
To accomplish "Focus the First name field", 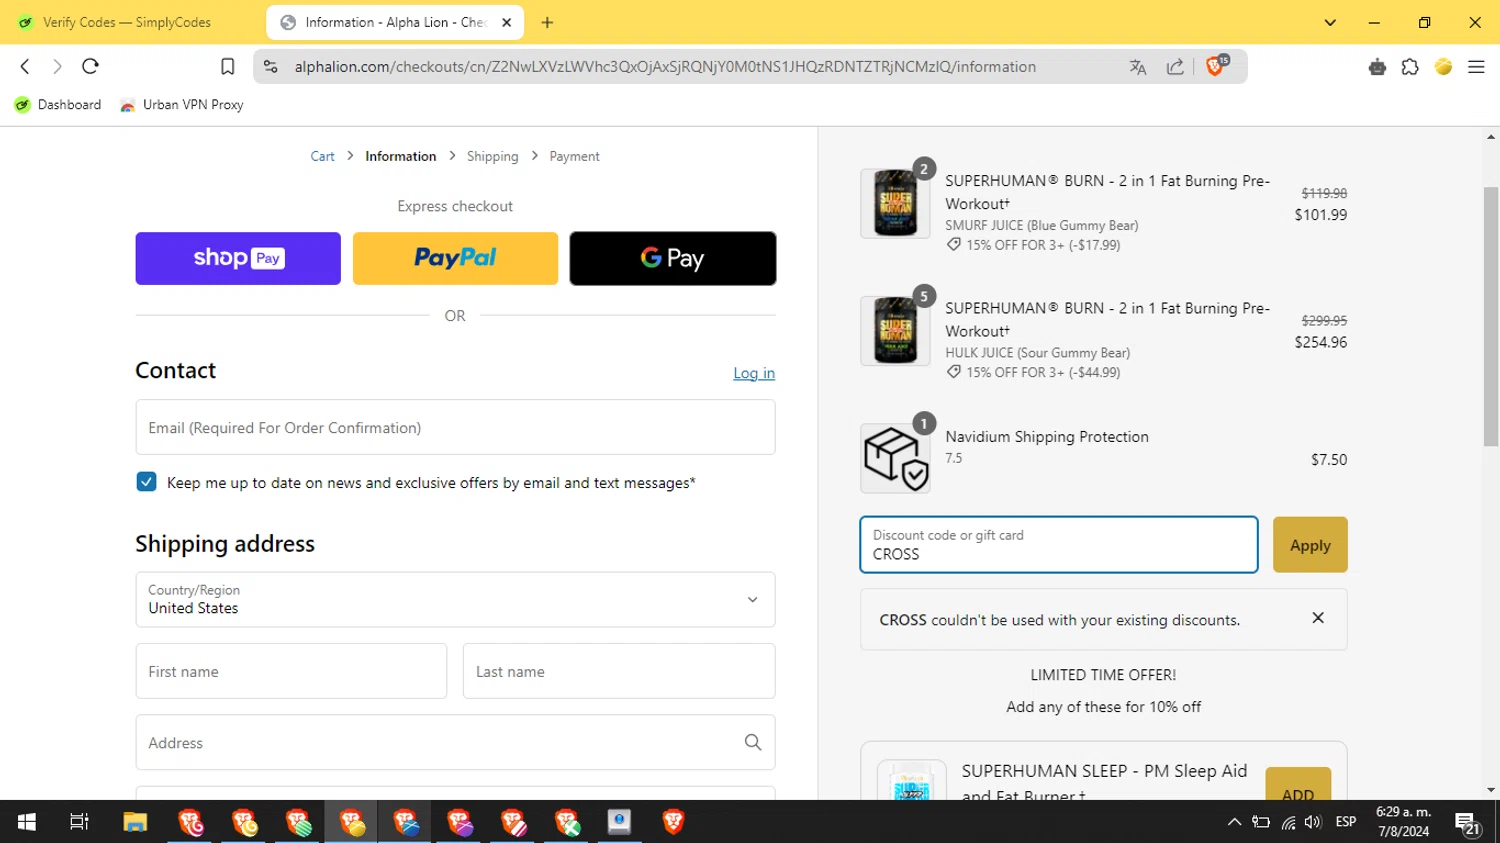I will tap(291, 671).
